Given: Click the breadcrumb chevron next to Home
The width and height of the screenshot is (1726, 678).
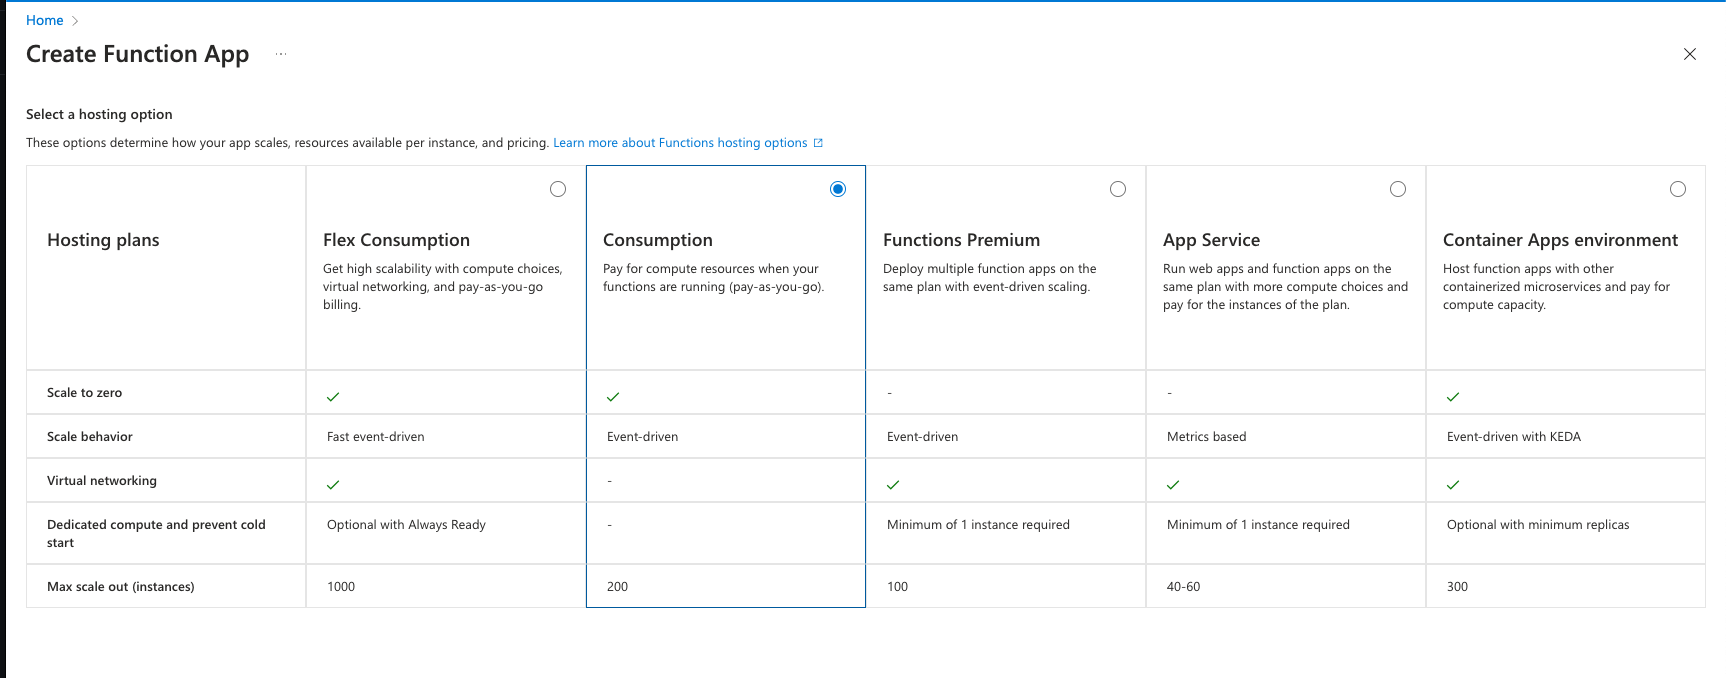Looking at the screenshot, I should (75, 21).
